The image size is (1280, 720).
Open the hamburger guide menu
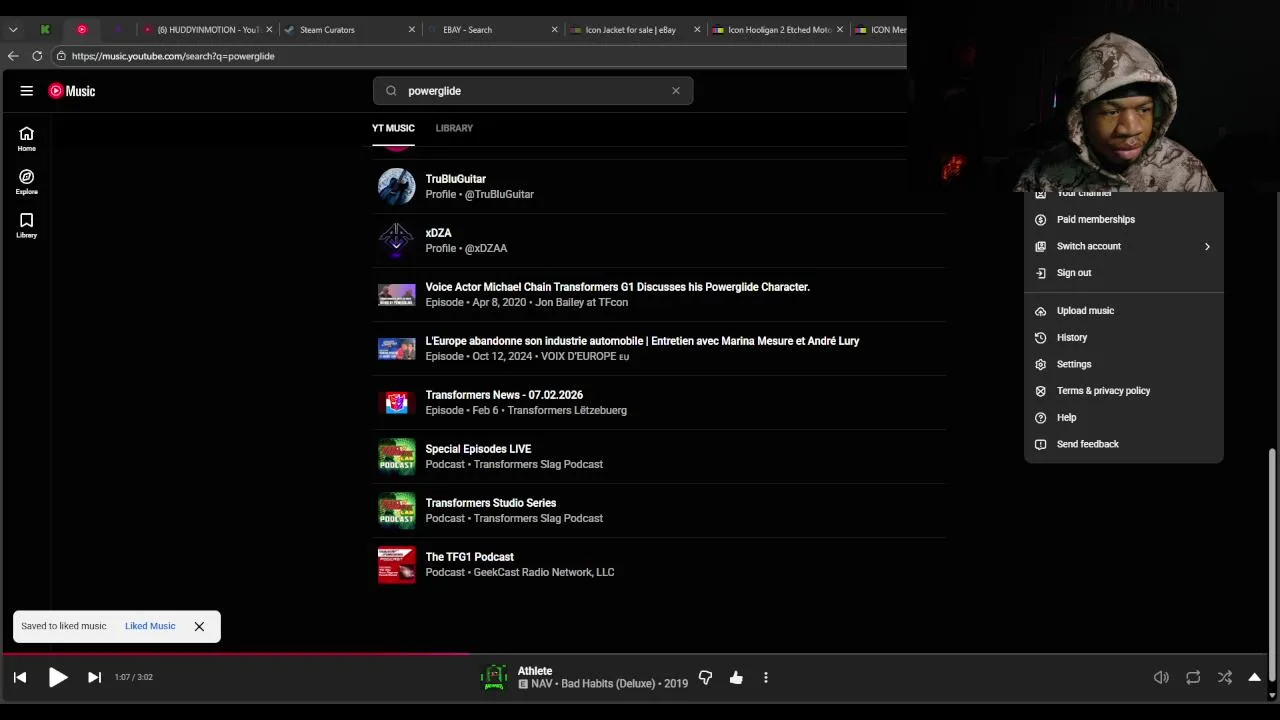pyautogui.click(x=27, y=91)
